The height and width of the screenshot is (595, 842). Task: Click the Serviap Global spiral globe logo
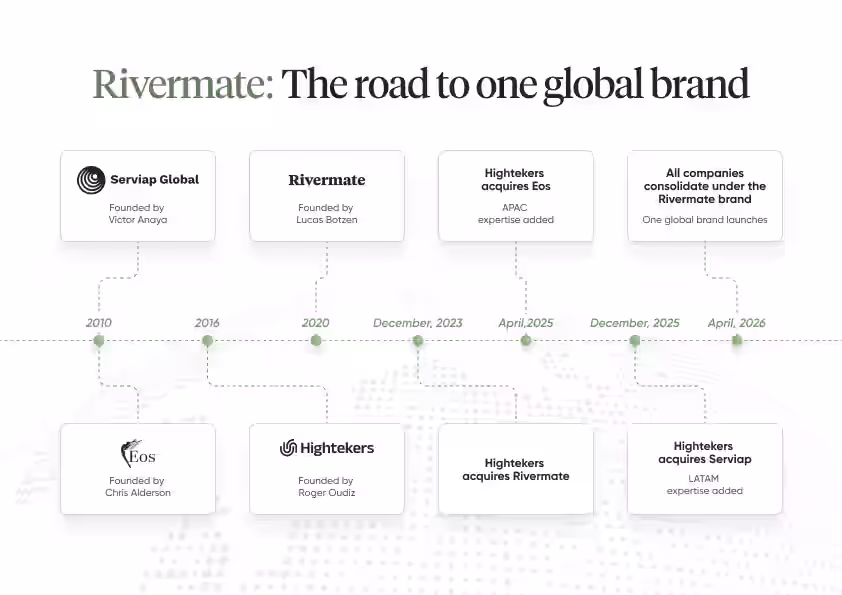(x=89, y=179)
